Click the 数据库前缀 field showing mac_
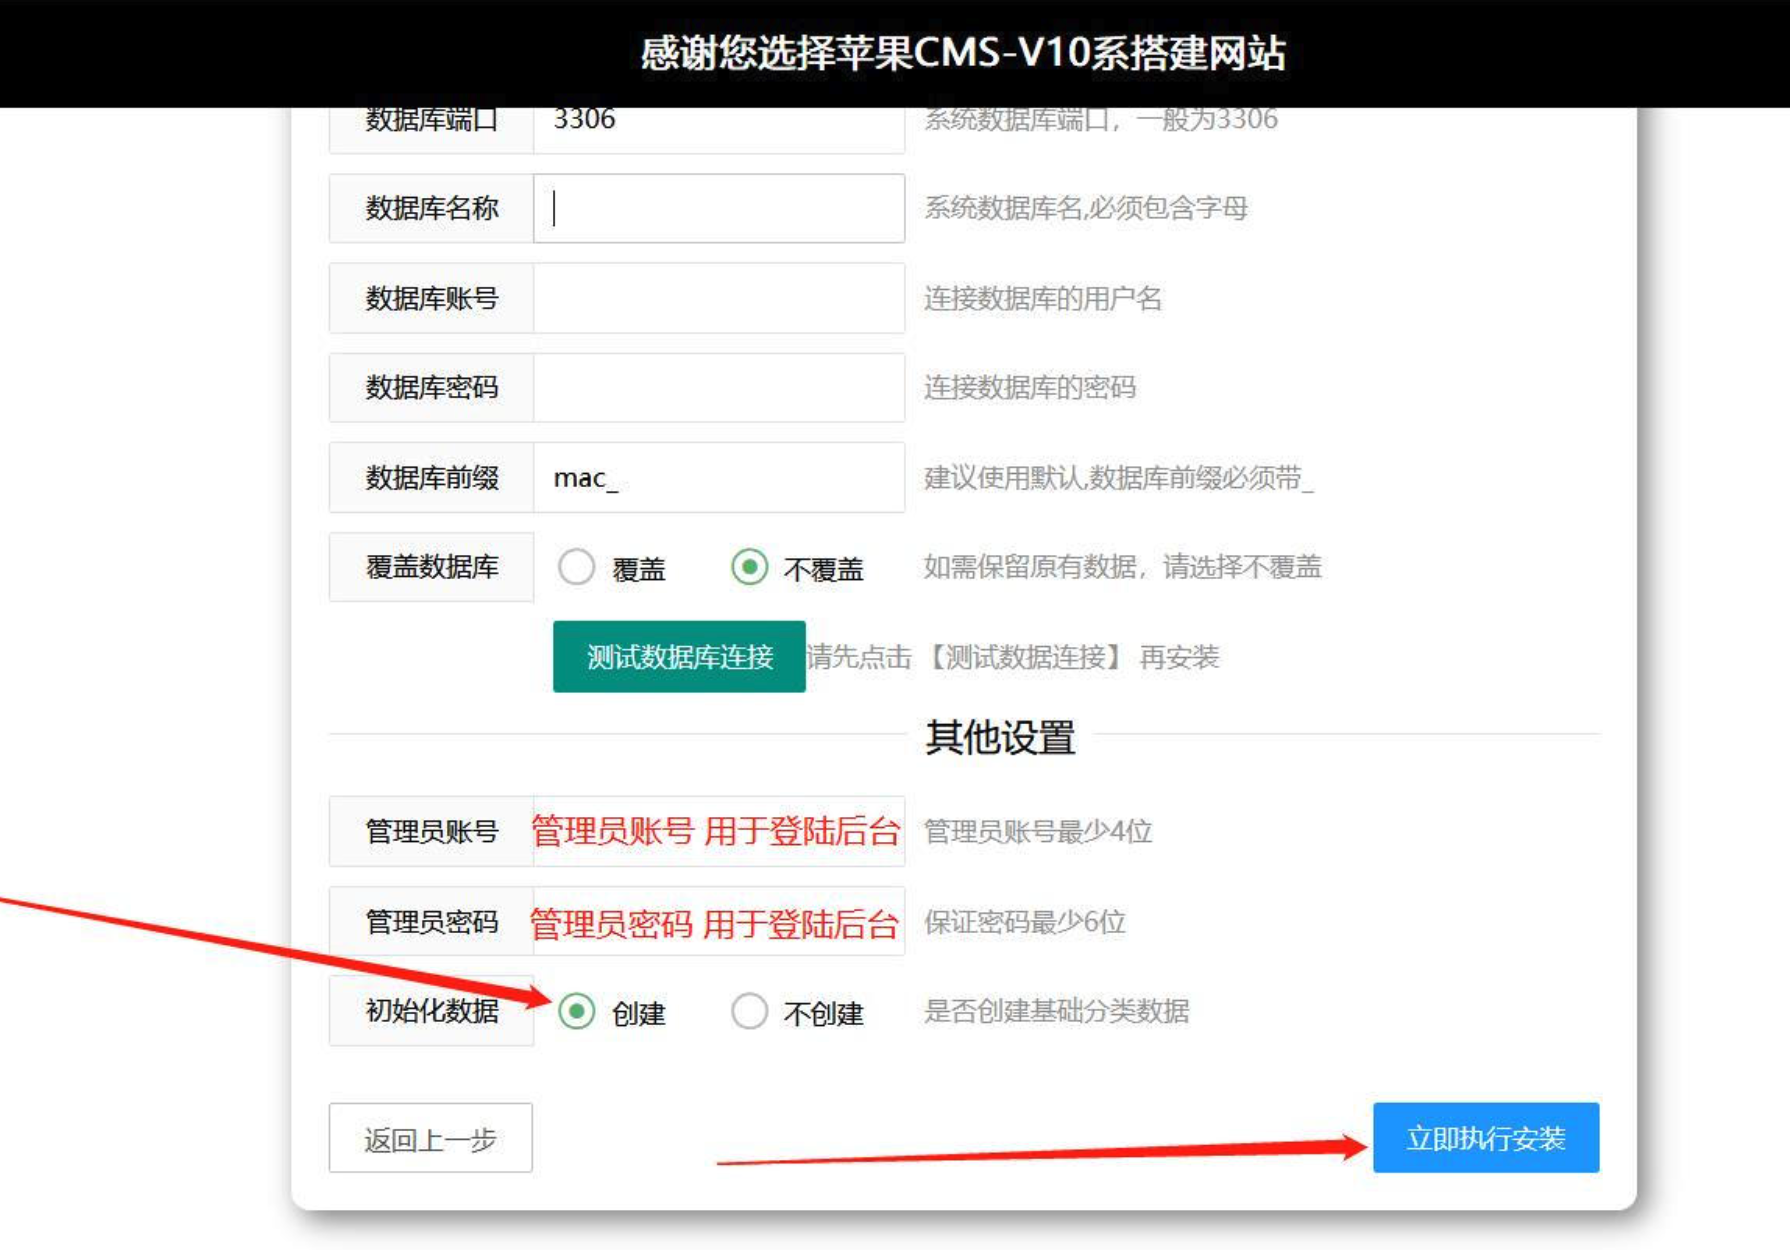 717,477
